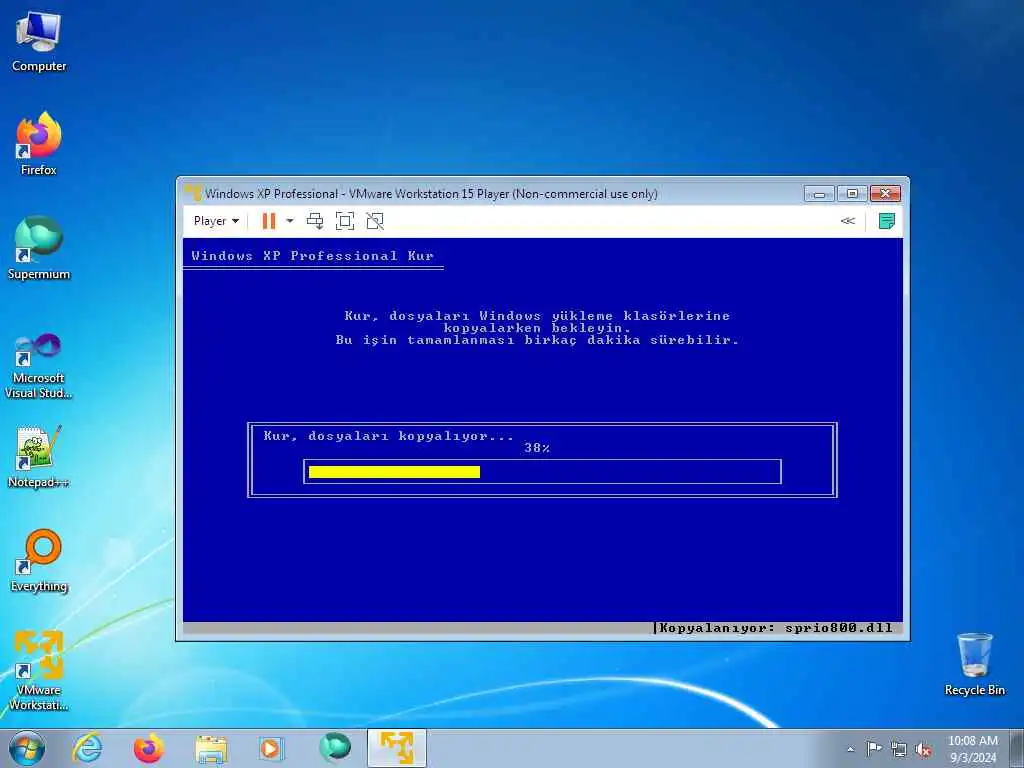Screen dimensions: 1024x768
Task: Open the Player menu in VMware
Action: (x=216, y=221)
